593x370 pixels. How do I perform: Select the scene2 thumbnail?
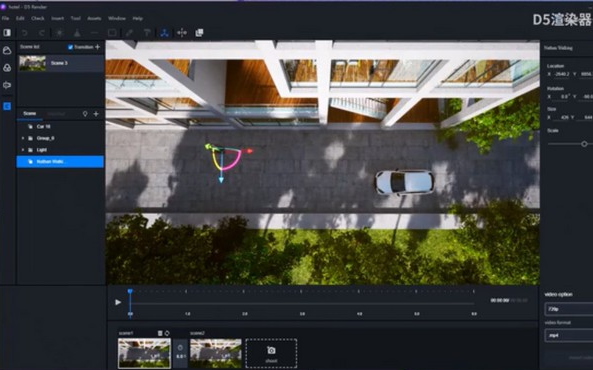click(x=216, y=353)
